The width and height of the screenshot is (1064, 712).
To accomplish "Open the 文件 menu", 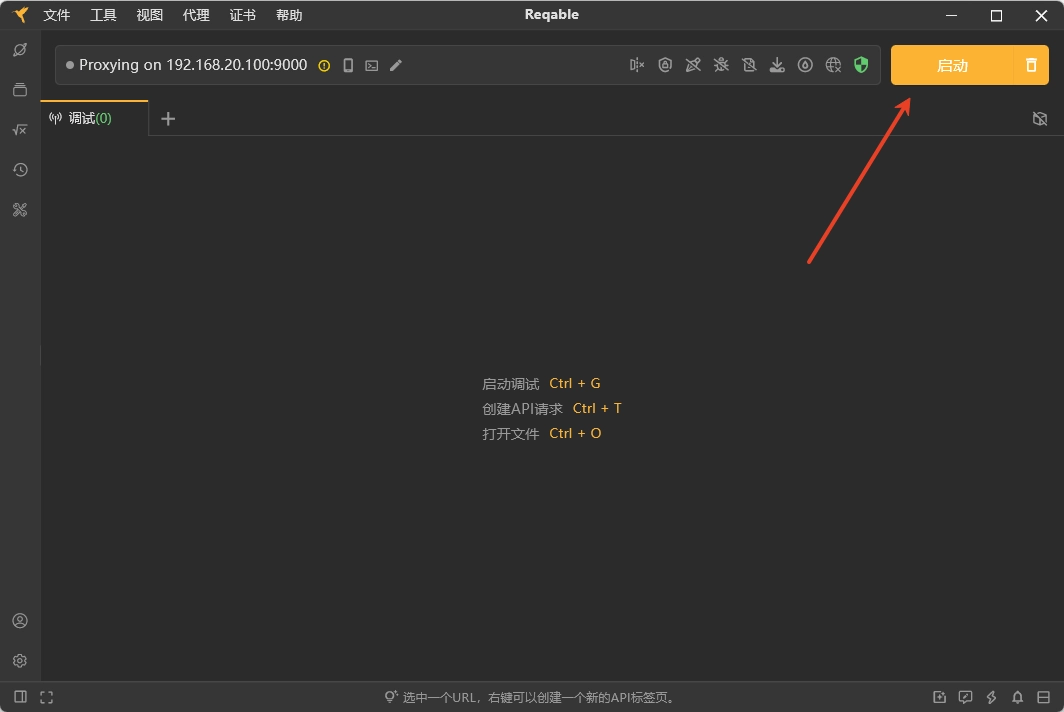I will tap(57, 15).
